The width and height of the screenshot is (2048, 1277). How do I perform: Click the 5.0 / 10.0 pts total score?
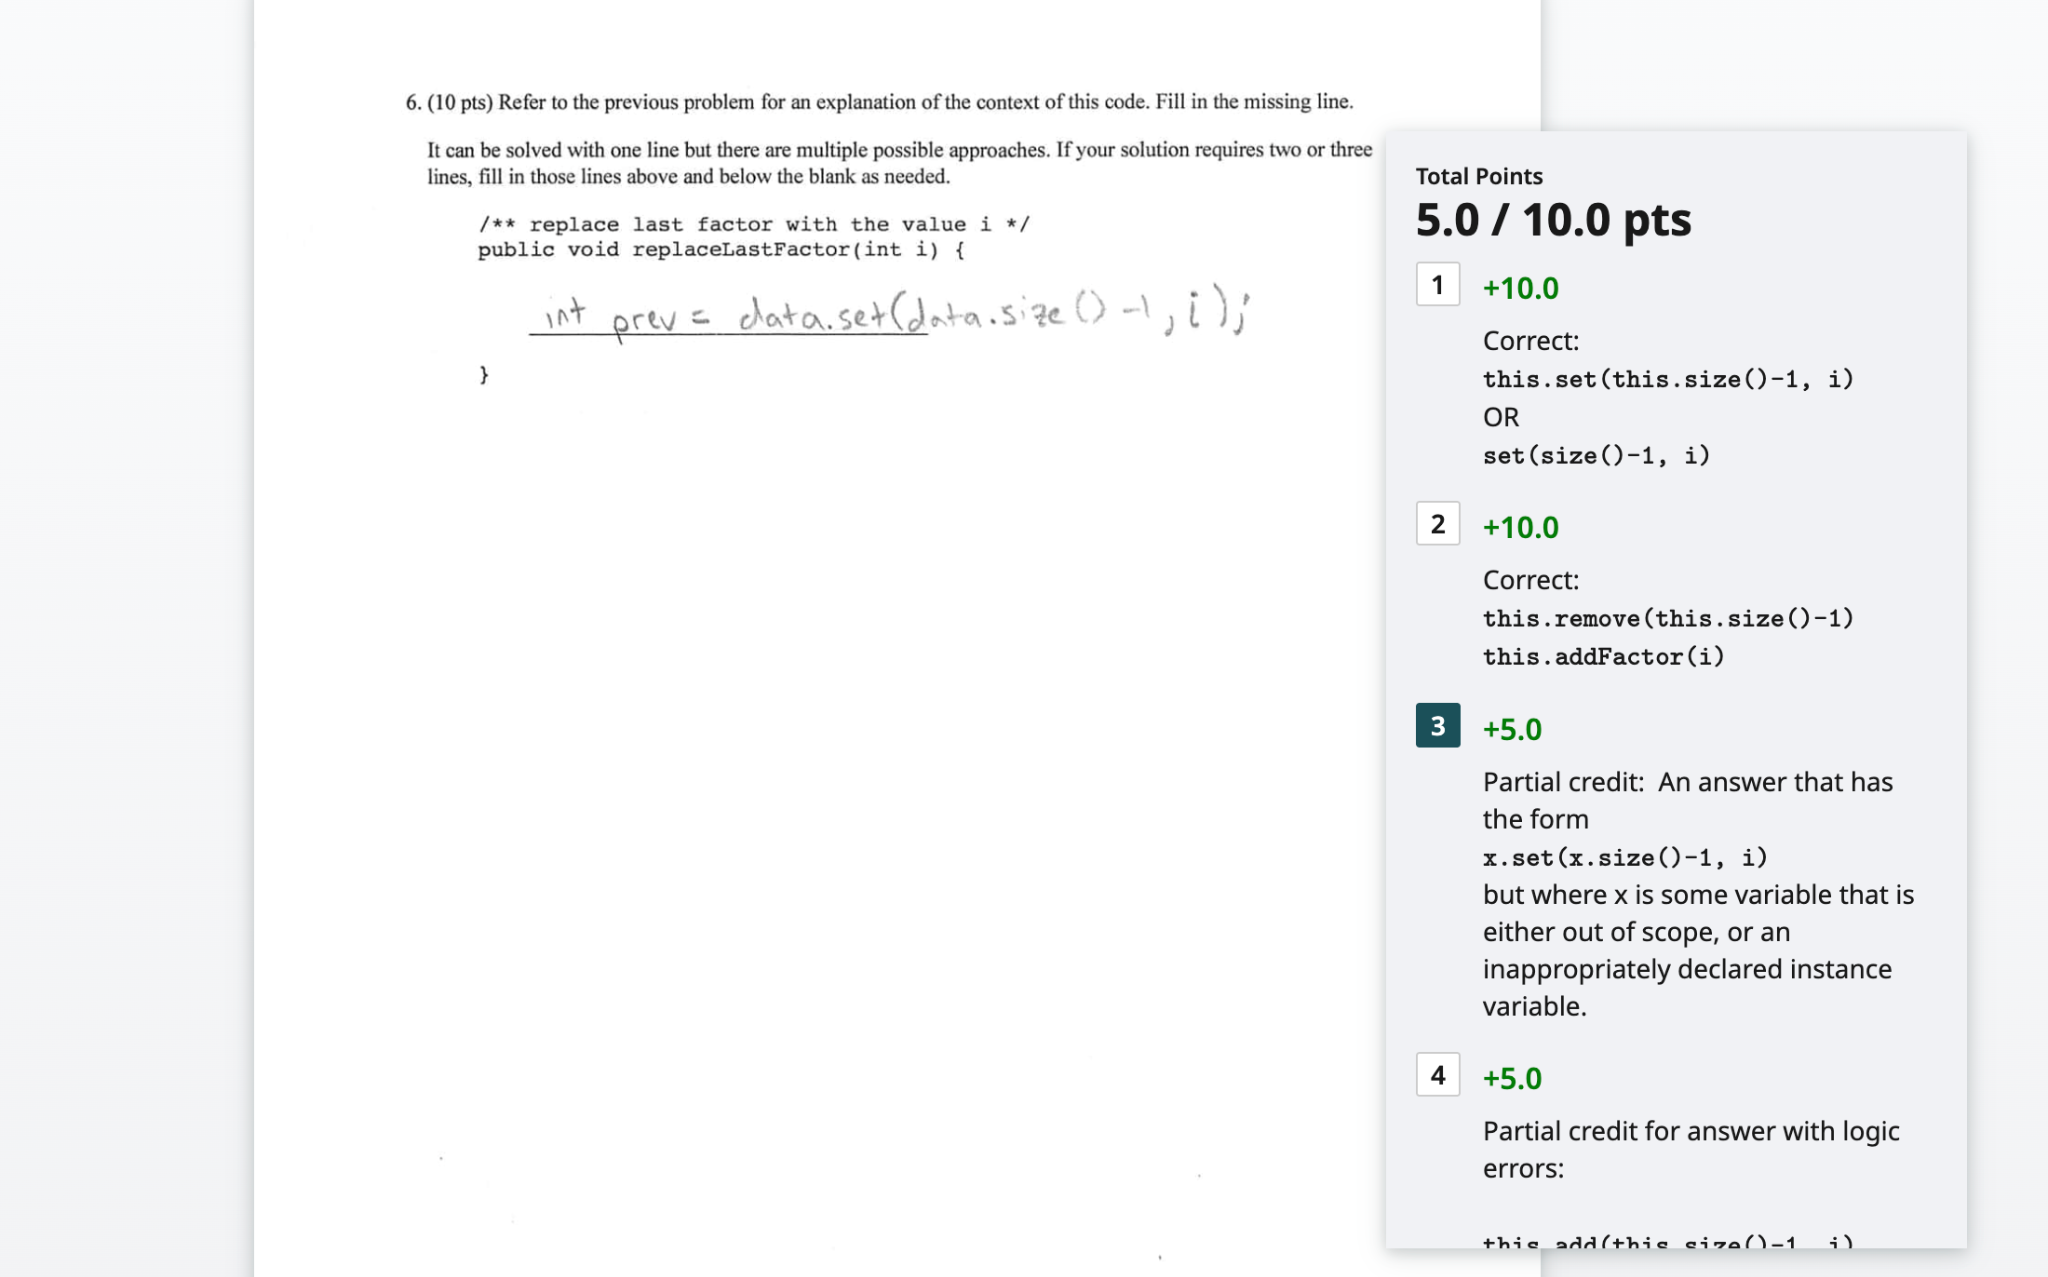1553,220
